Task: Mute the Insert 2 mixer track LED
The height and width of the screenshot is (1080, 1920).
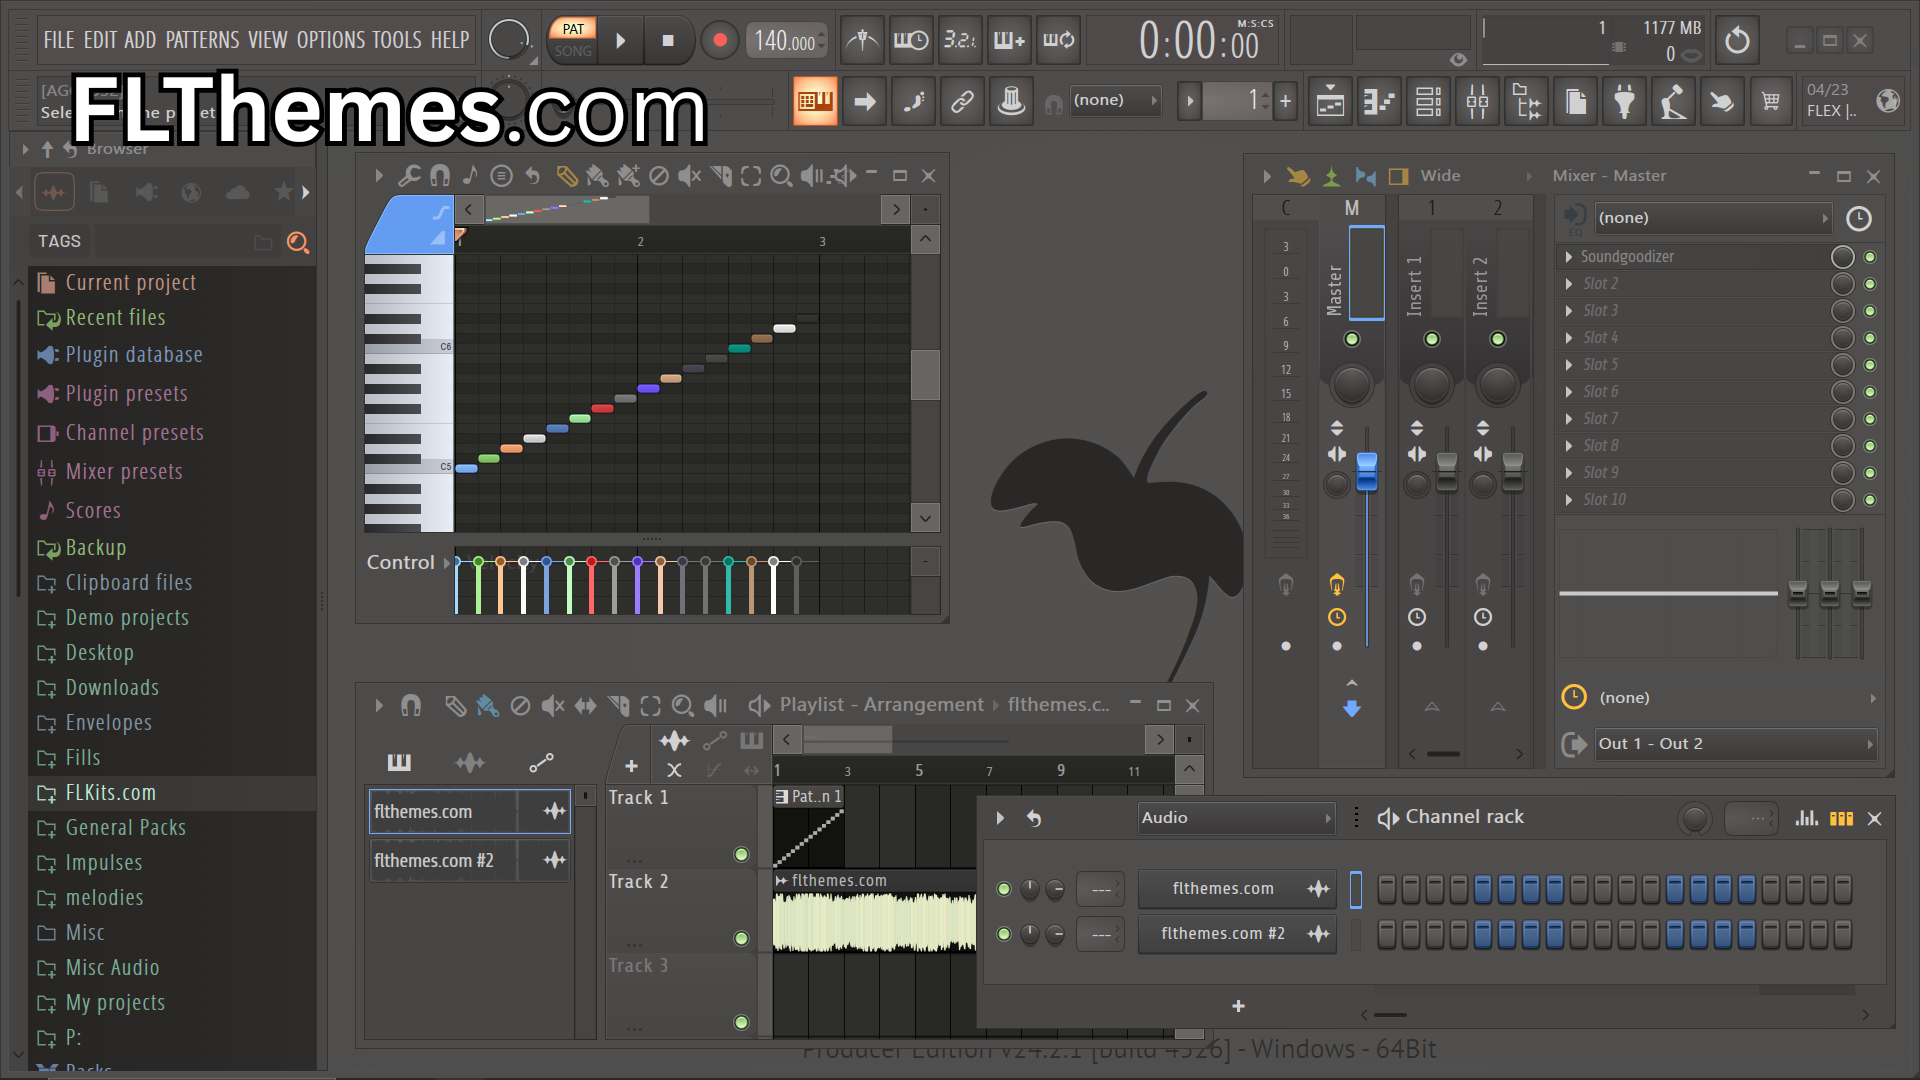Action: [1498, 339]
